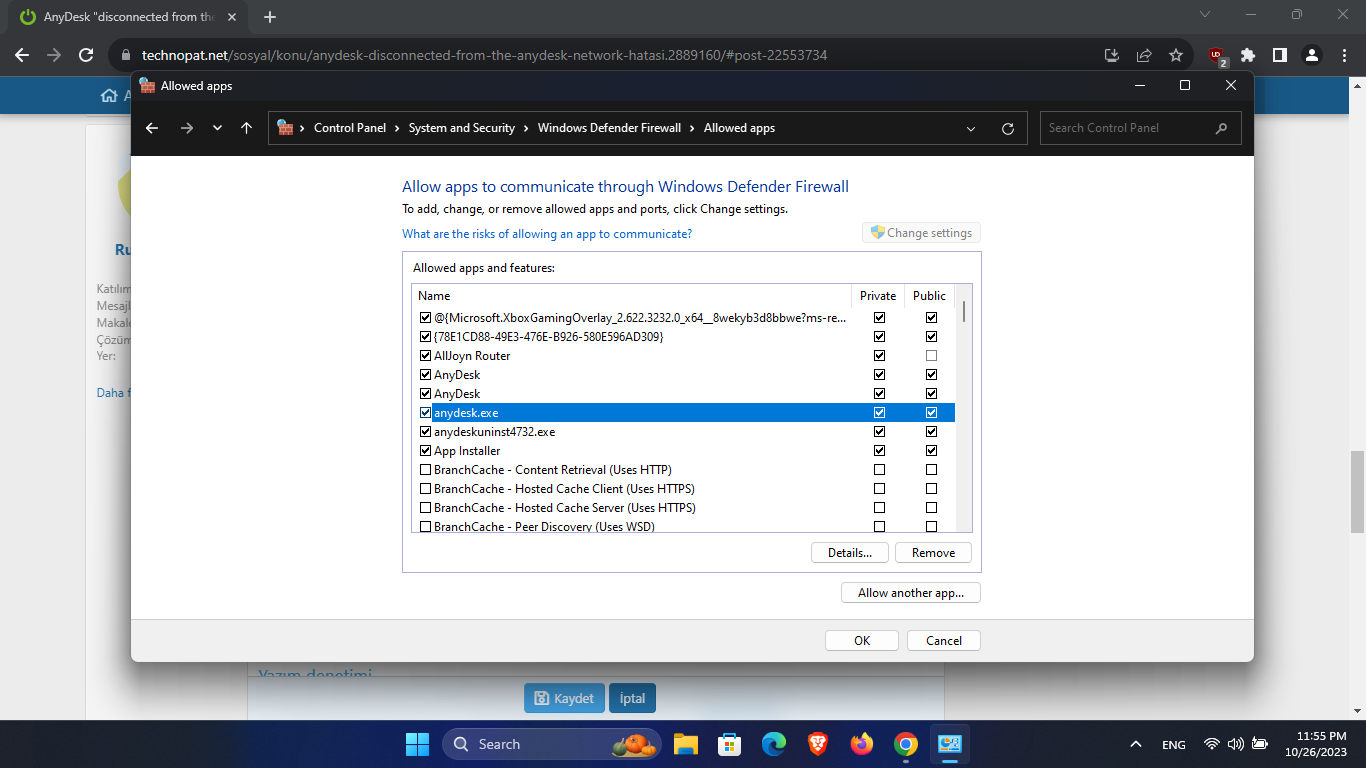Toggle the Chrome side panel icon
The height and width of the screenshot is (768, 1366).
(x=1279, y=55)
